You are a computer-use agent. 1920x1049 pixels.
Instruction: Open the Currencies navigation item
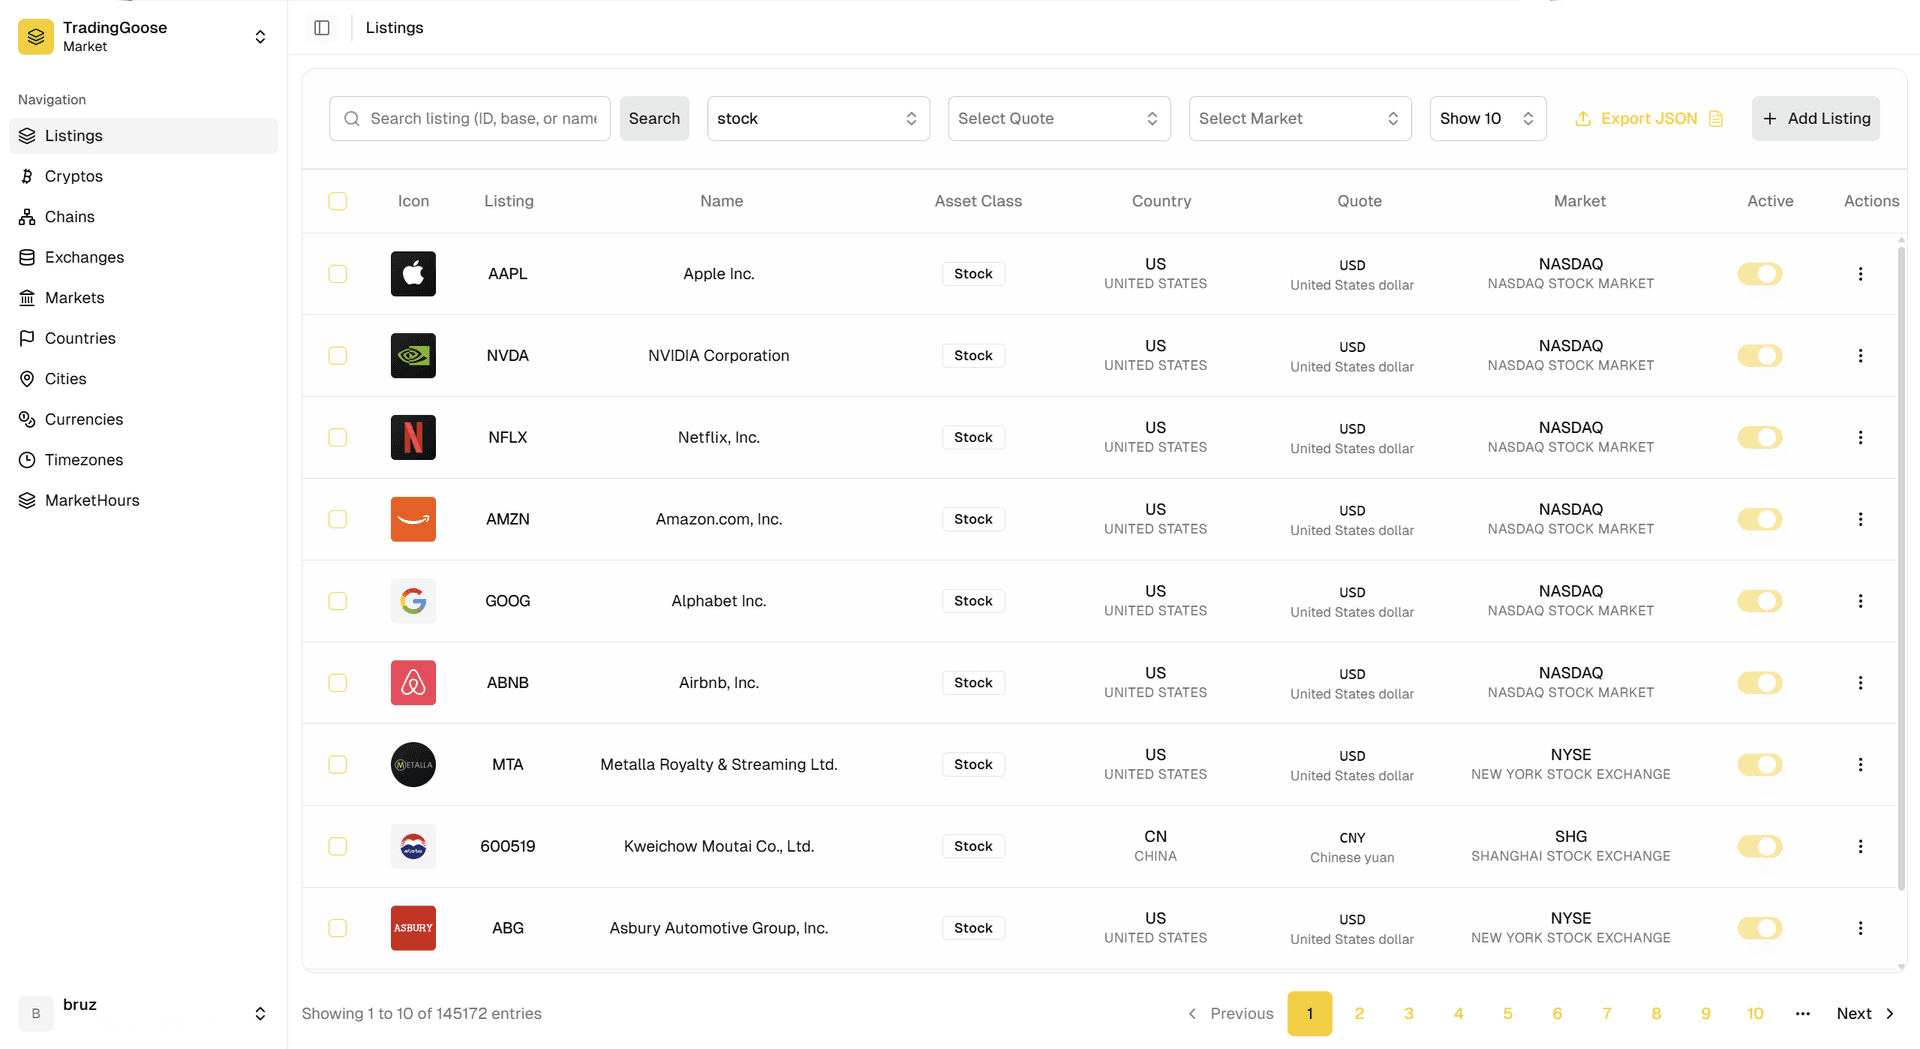tap(144, 420)
